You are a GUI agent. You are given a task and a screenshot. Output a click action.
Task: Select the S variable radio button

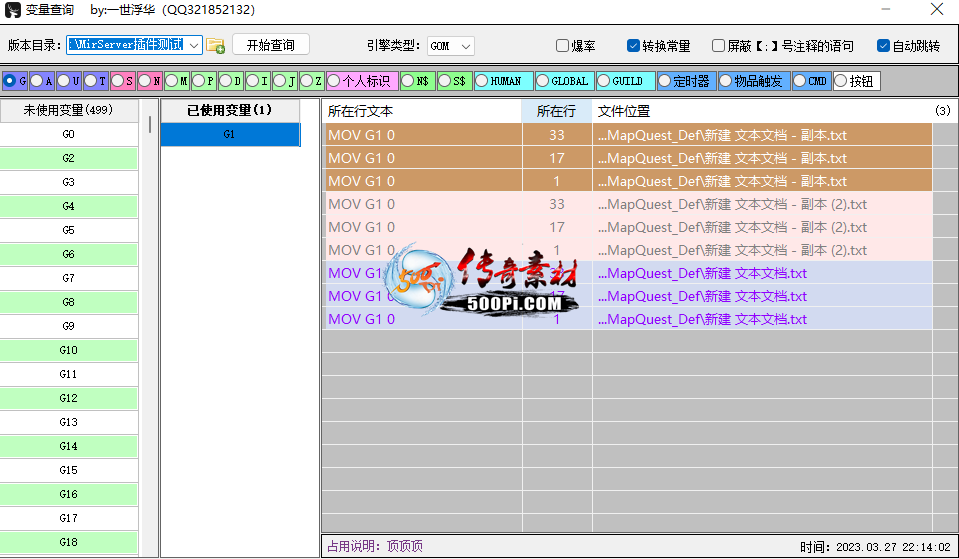coord(117,81)
